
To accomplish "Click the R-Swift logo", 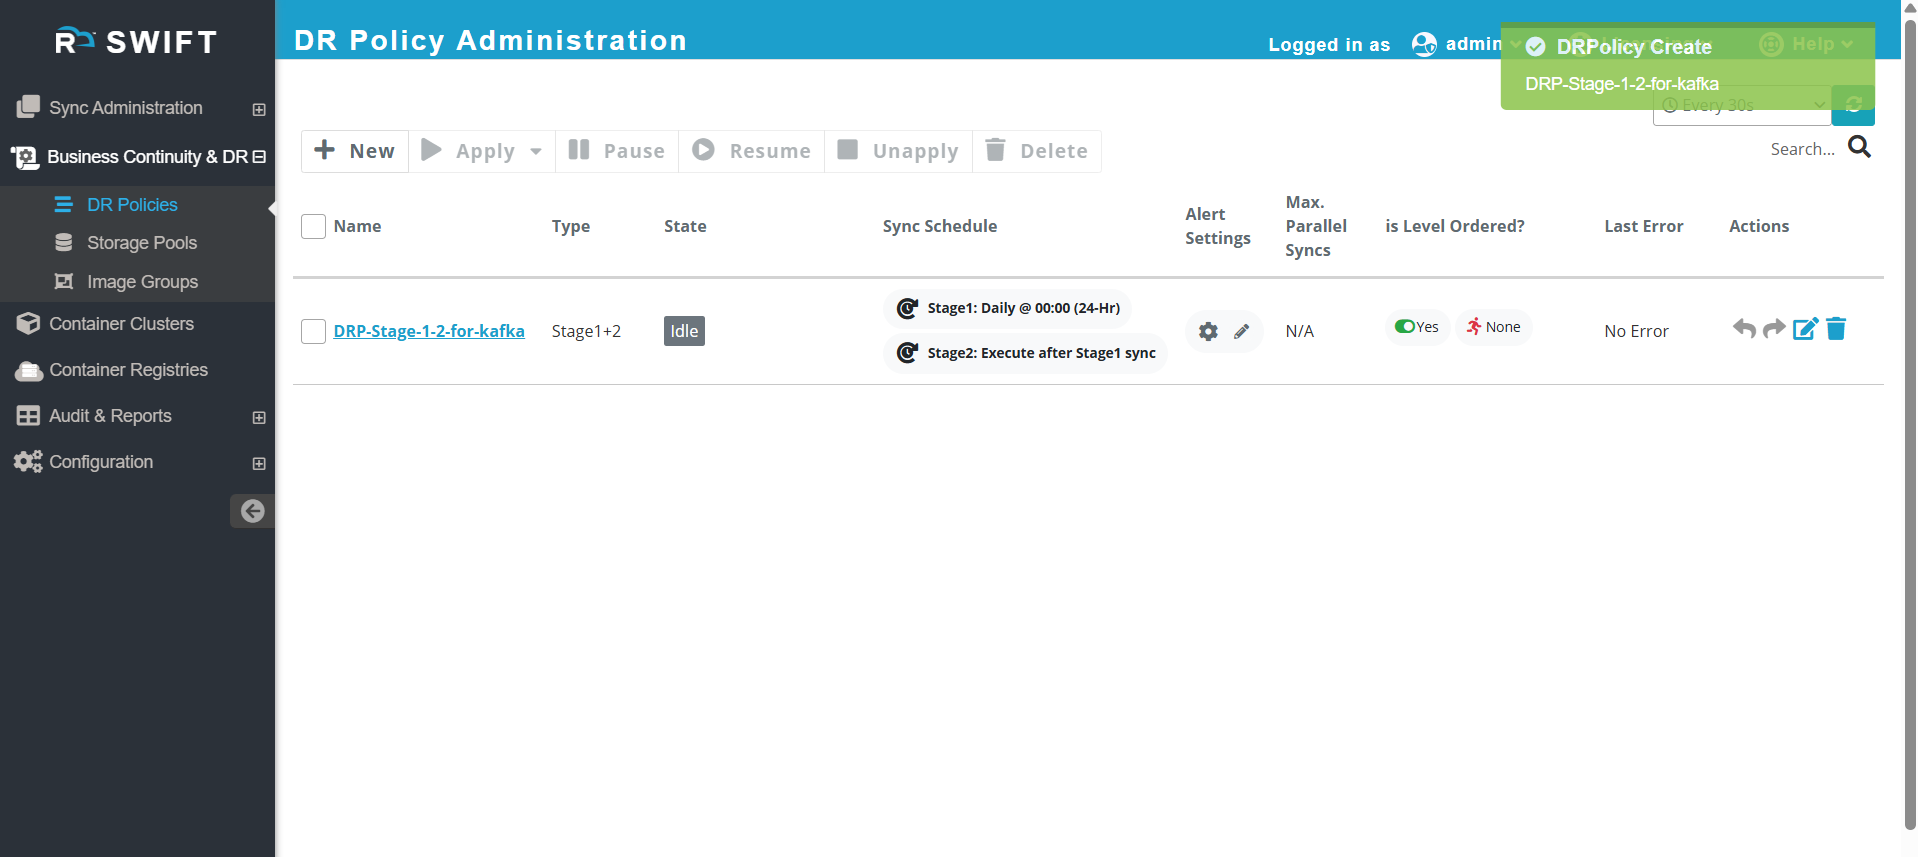I will point(136,41).
